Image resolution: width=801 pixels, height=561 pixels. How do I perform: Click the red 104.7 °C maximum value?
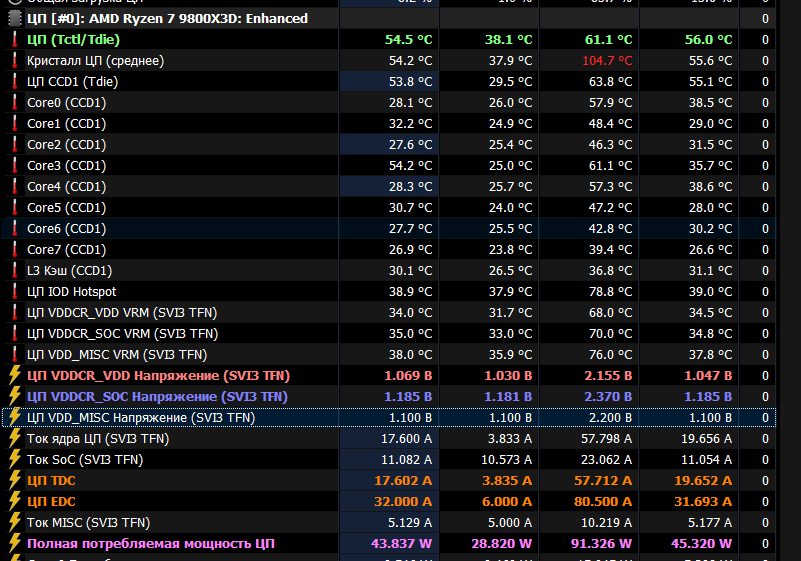click(607, 61)
